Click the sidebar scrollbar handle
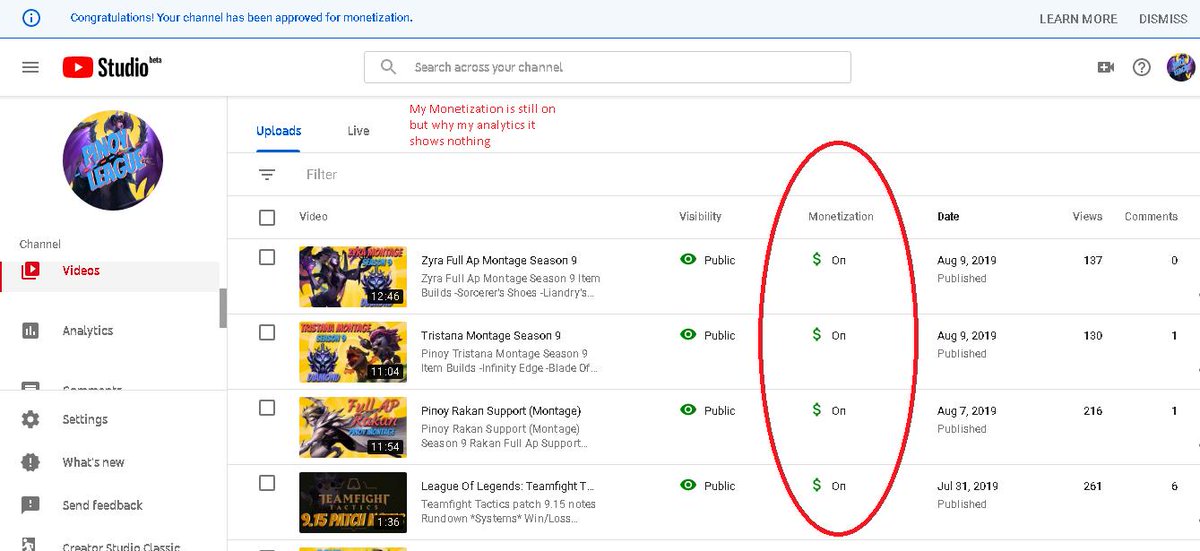The width and height of the screenshot is (1200, 551). [223, 308]
